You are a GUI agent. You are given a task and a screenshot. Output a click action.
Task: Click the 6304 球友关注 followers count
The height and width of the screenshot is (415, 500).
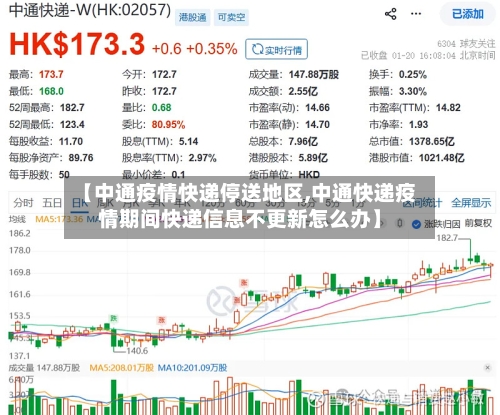(466, 44)
